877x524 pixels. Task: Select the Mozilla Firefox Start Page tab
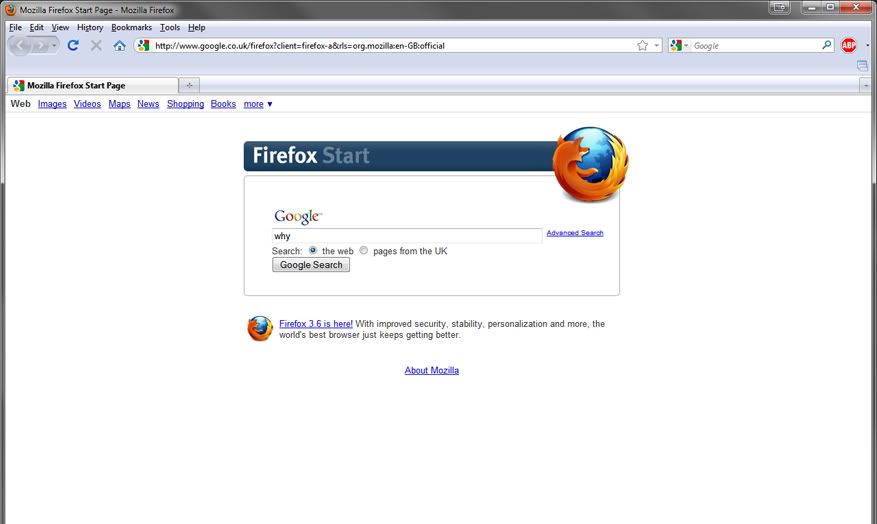point(93,85)
